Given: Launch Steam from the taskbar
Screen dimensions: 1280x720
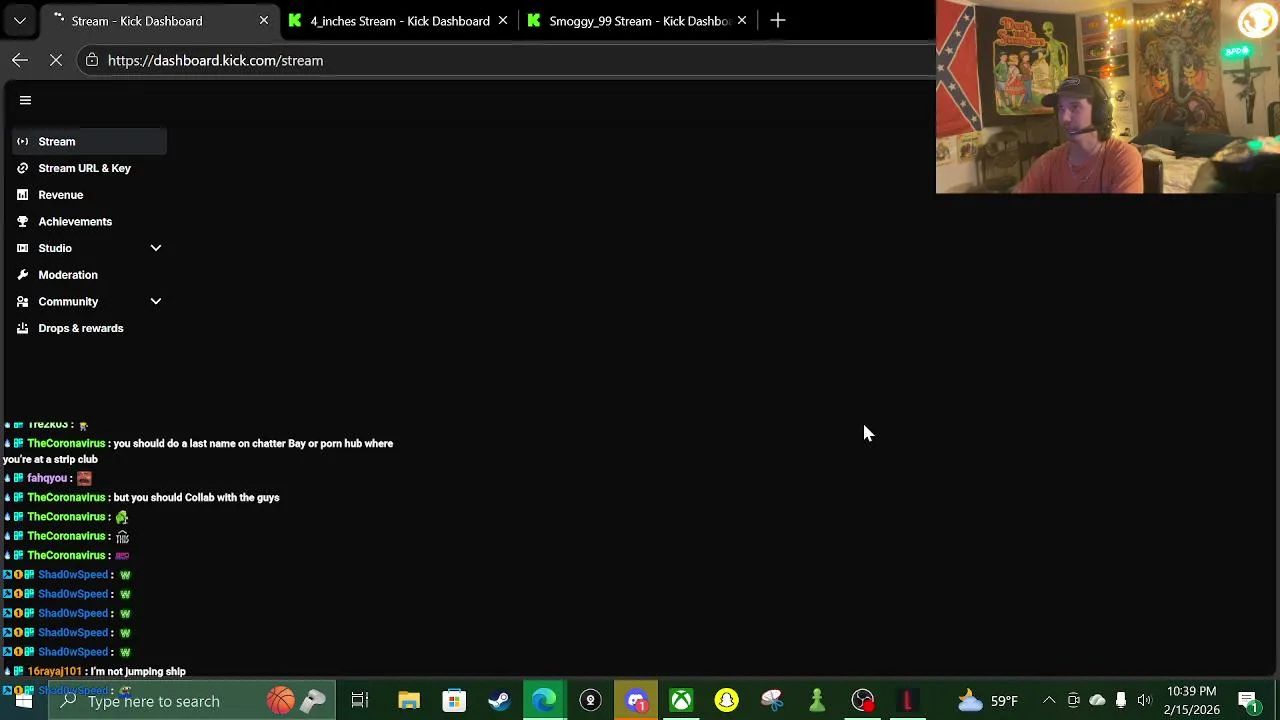Looking at the screenshot, I should click(499, 701).
